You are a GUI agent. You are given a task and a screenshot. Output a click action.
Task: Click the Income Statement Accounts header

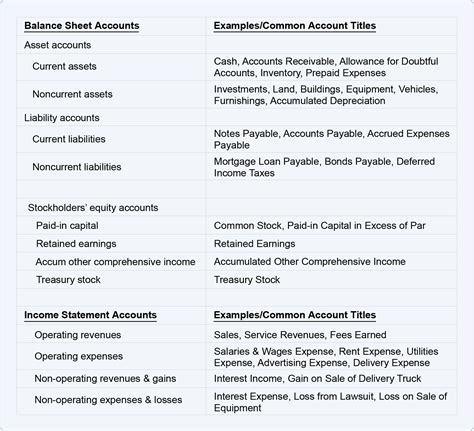tap(90, 315)
